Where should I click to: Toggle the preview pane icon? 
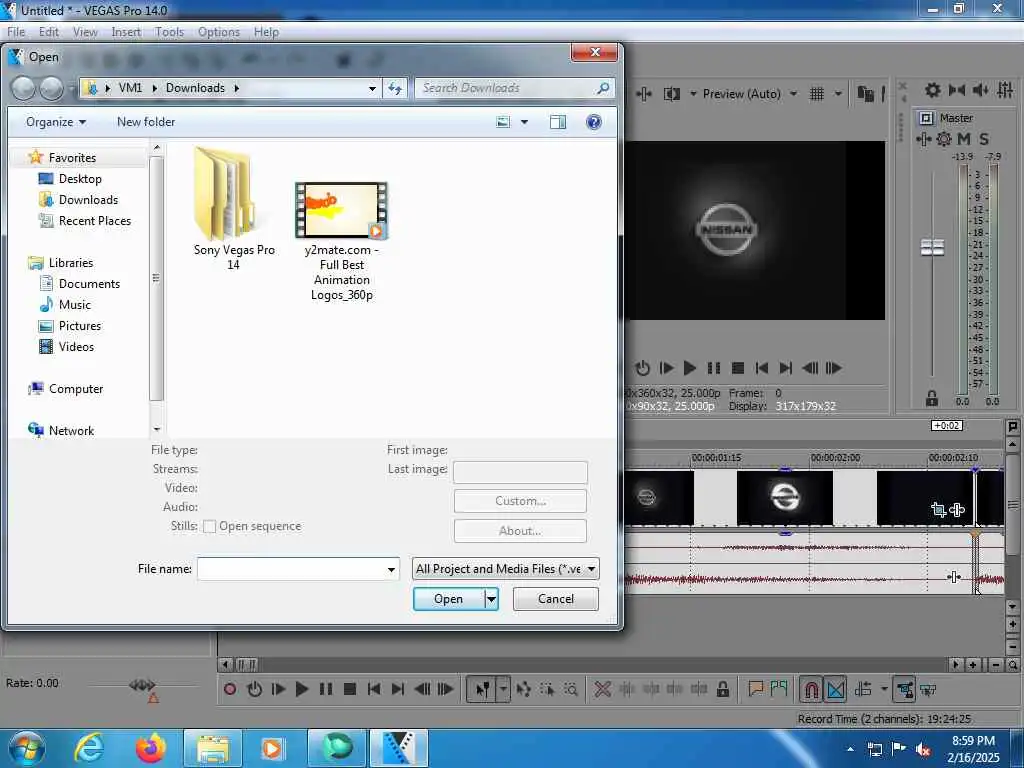click(x=558, y=122)
